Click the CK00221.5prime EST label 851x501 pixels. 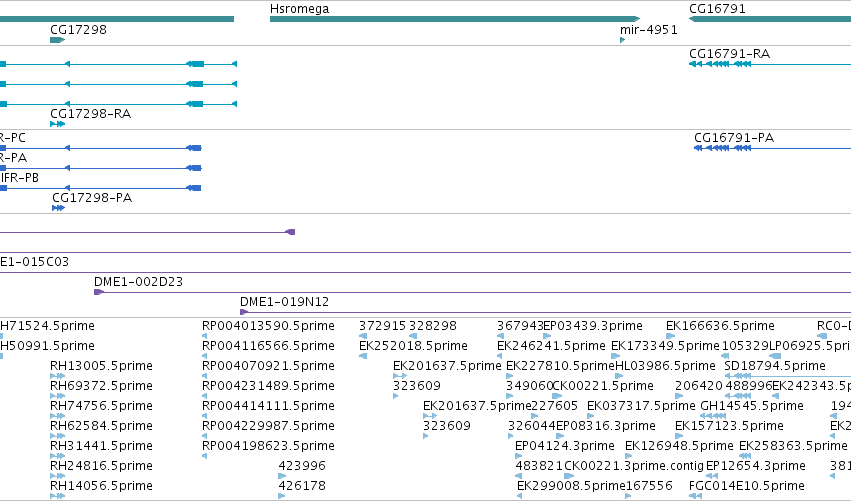point(603,386)
